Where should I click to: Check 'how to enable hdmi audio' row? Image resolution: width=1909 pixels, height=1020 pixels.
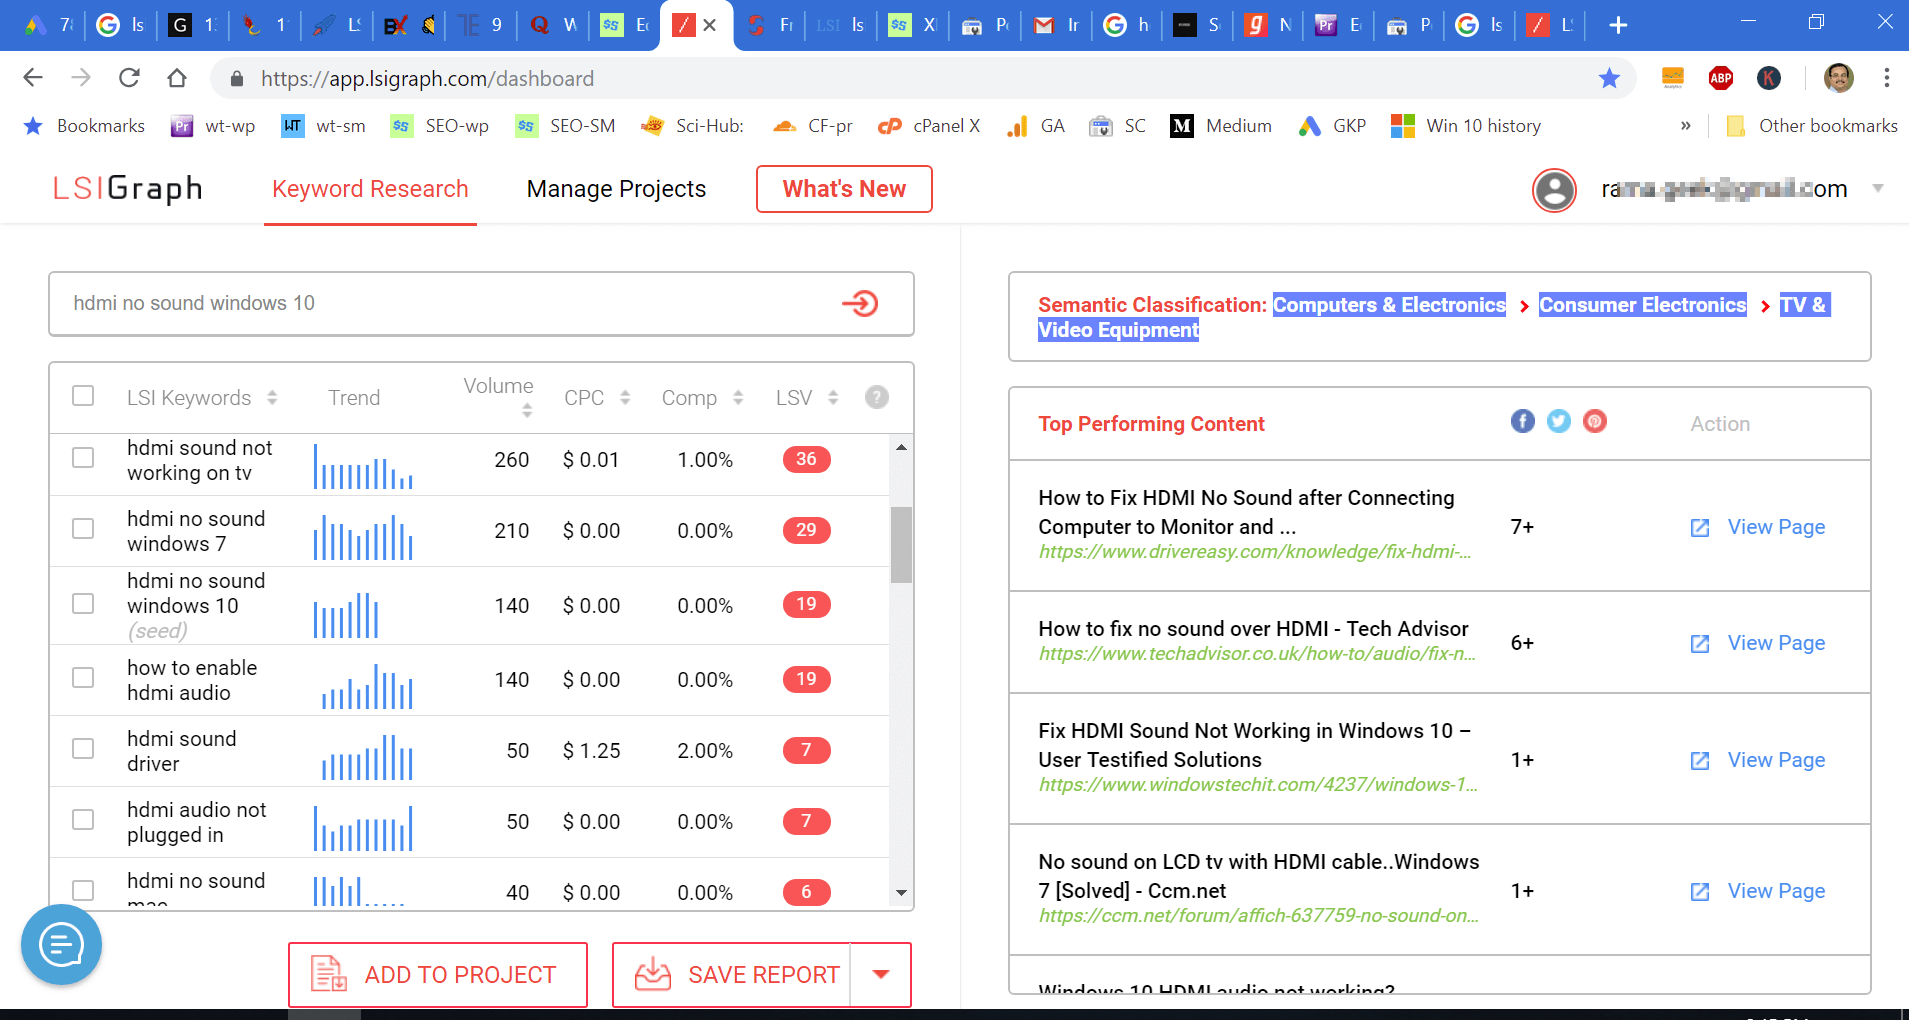click(83, 678)
